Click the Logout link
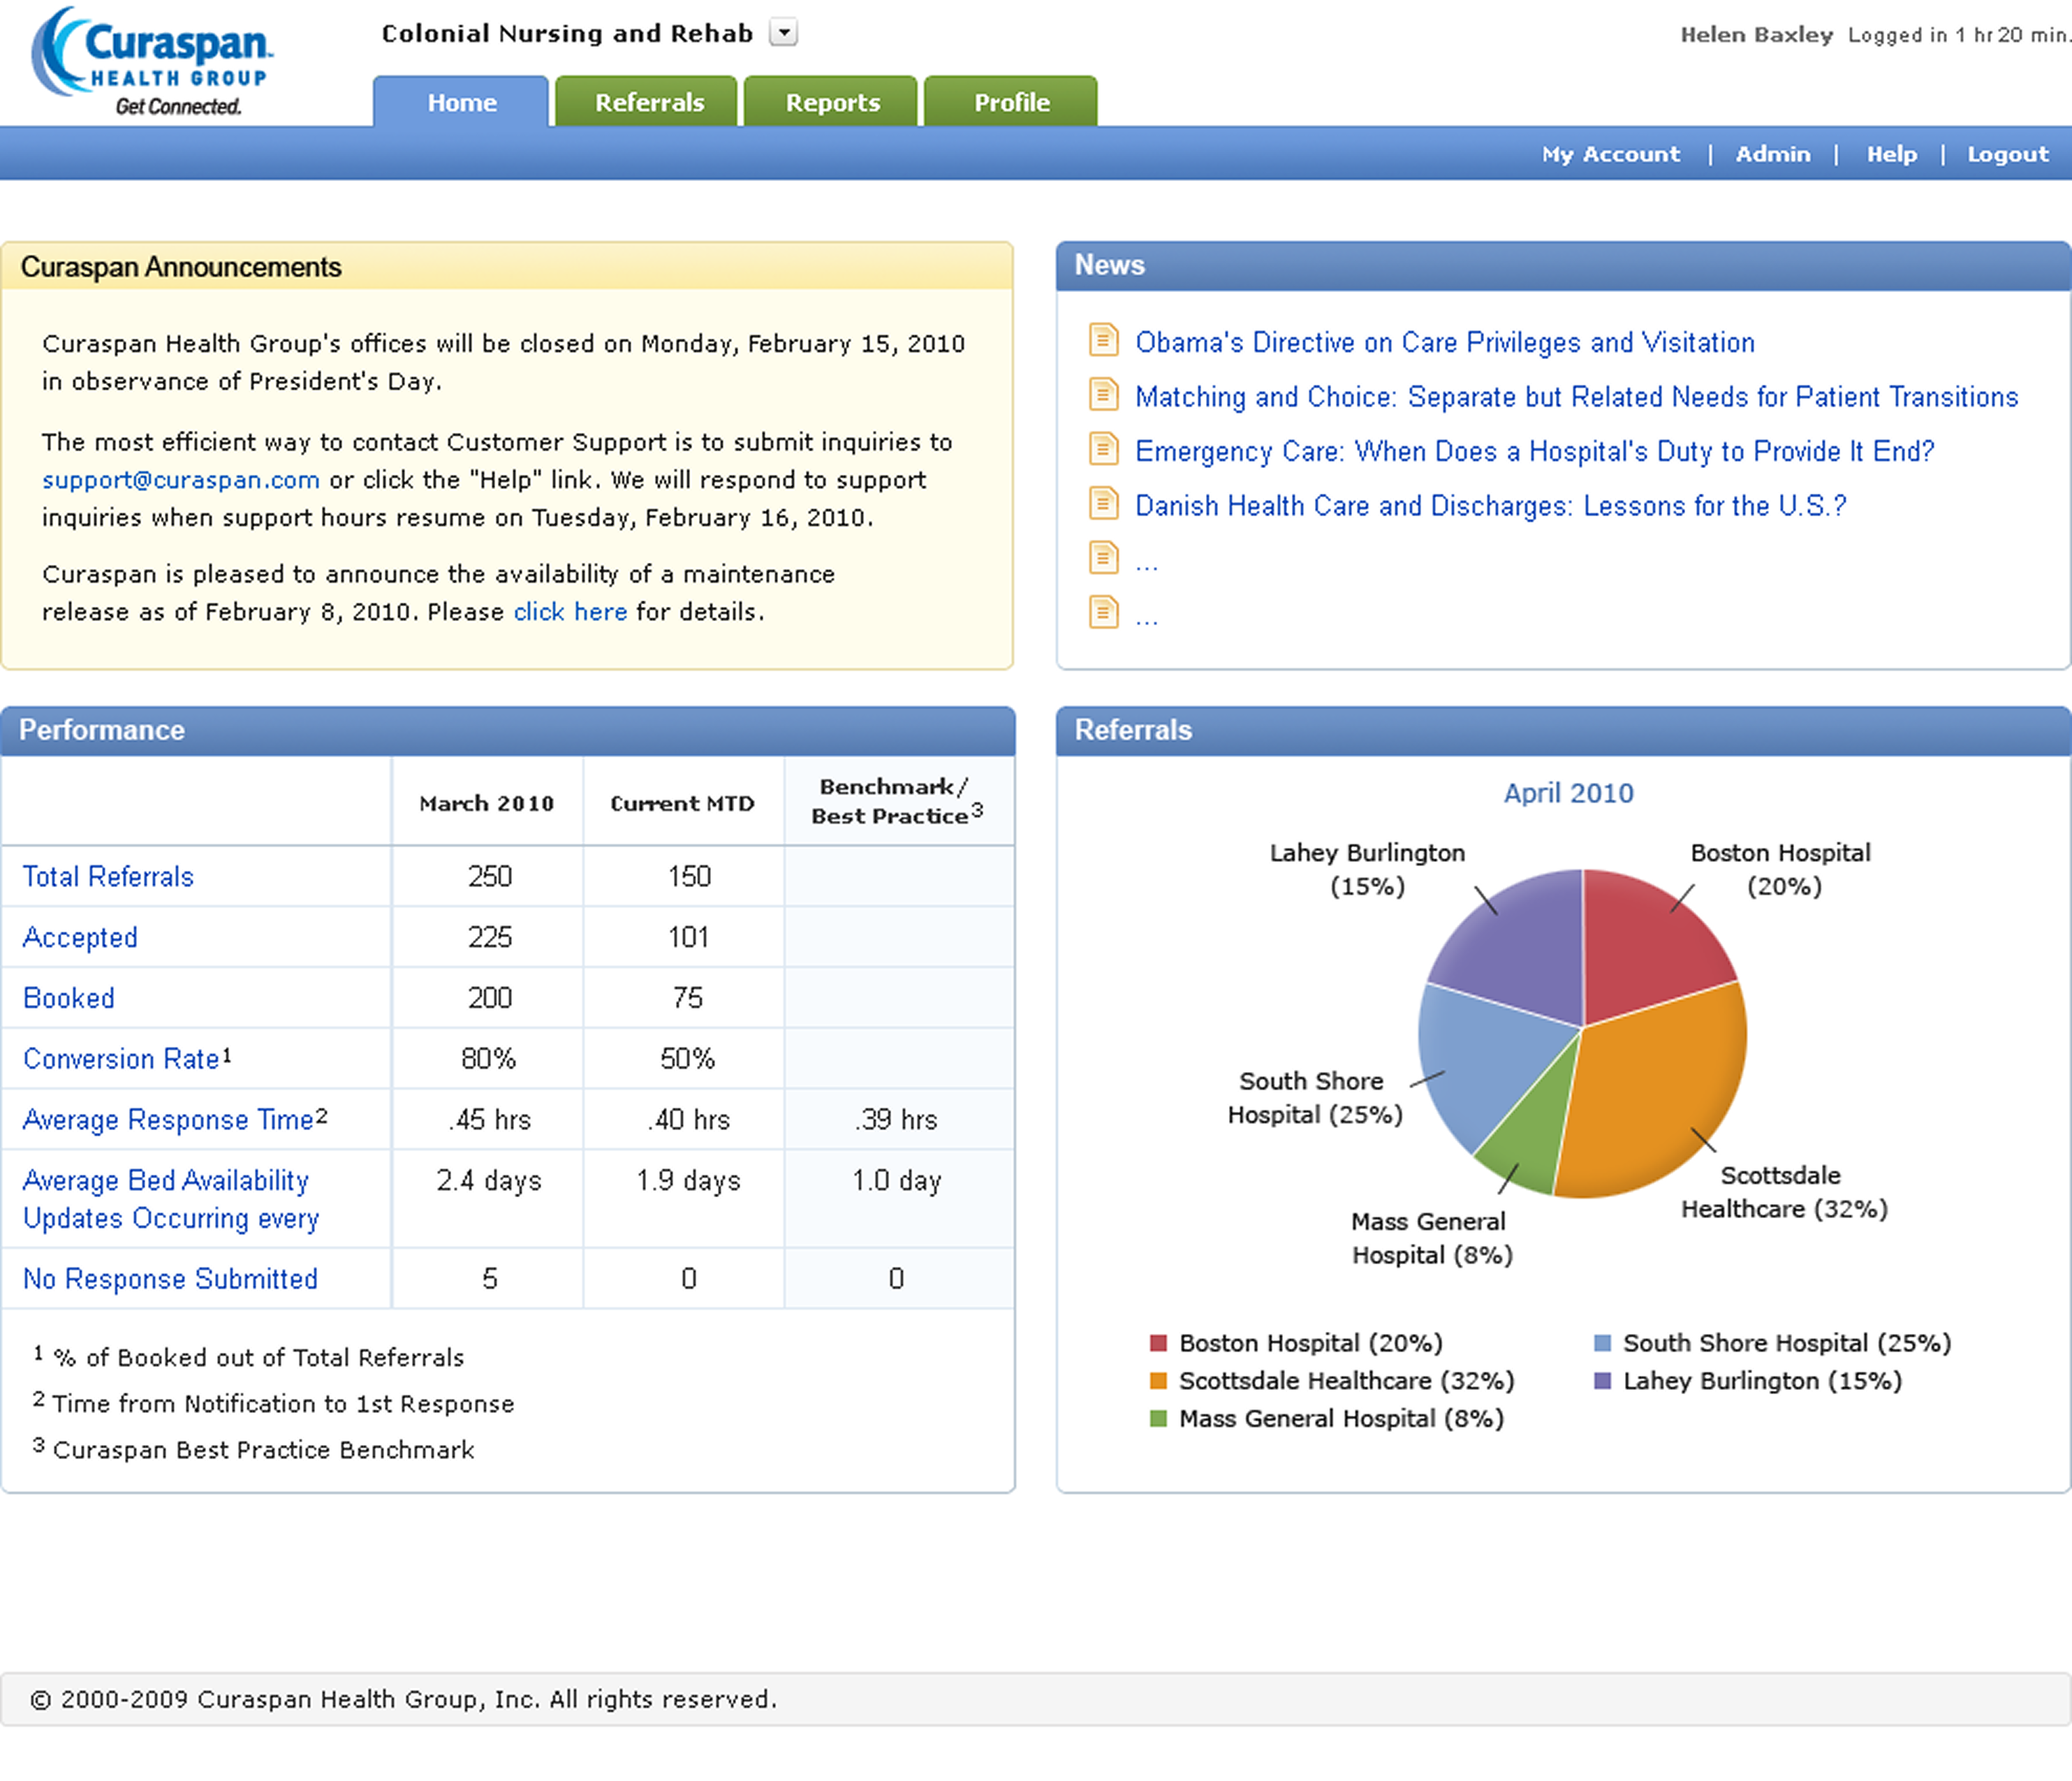This screenshot has height=1781, width=2072. pyautogui.click(x=2007, y=154)
